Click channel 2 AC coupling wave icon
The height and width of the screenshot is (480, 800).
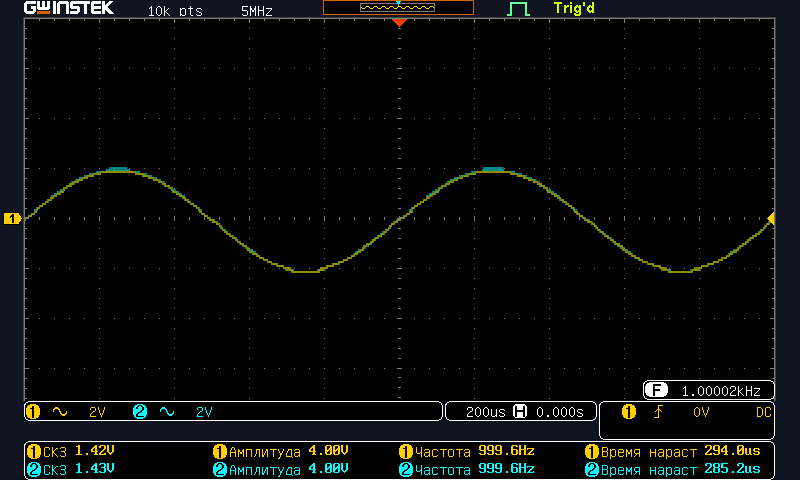coord(167,412)
